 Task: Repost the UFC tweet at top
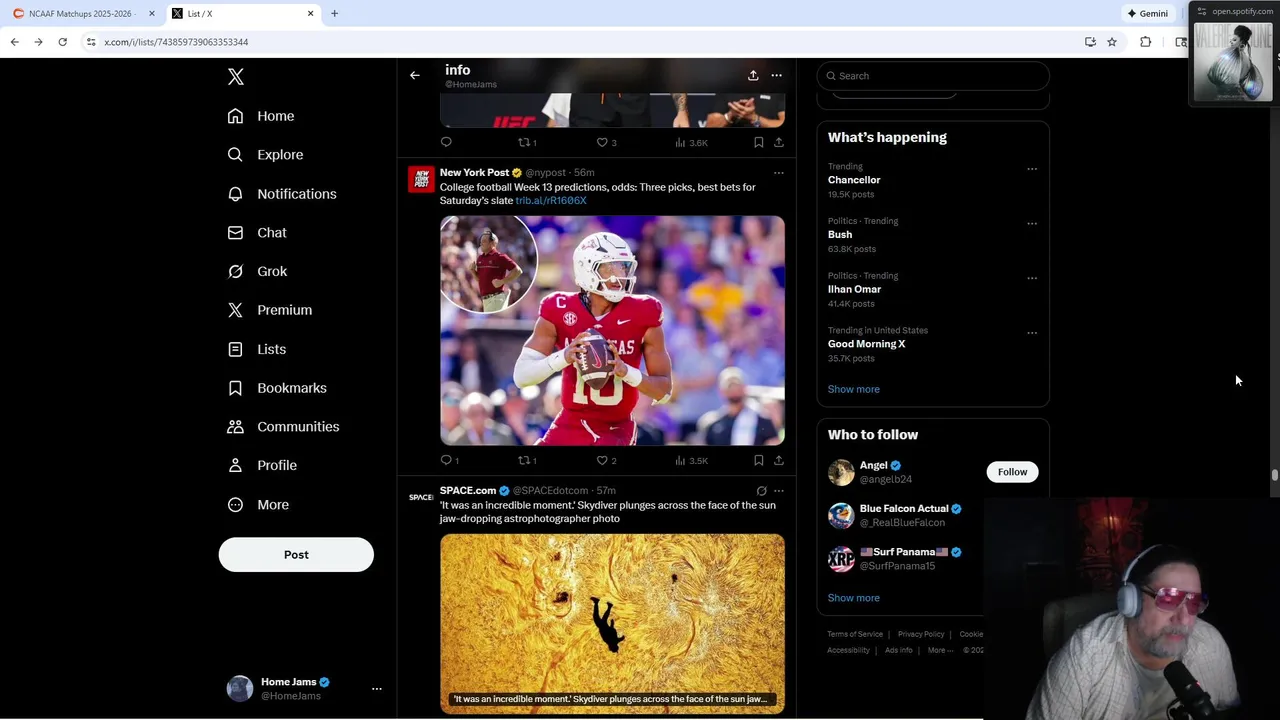[526, 143]
